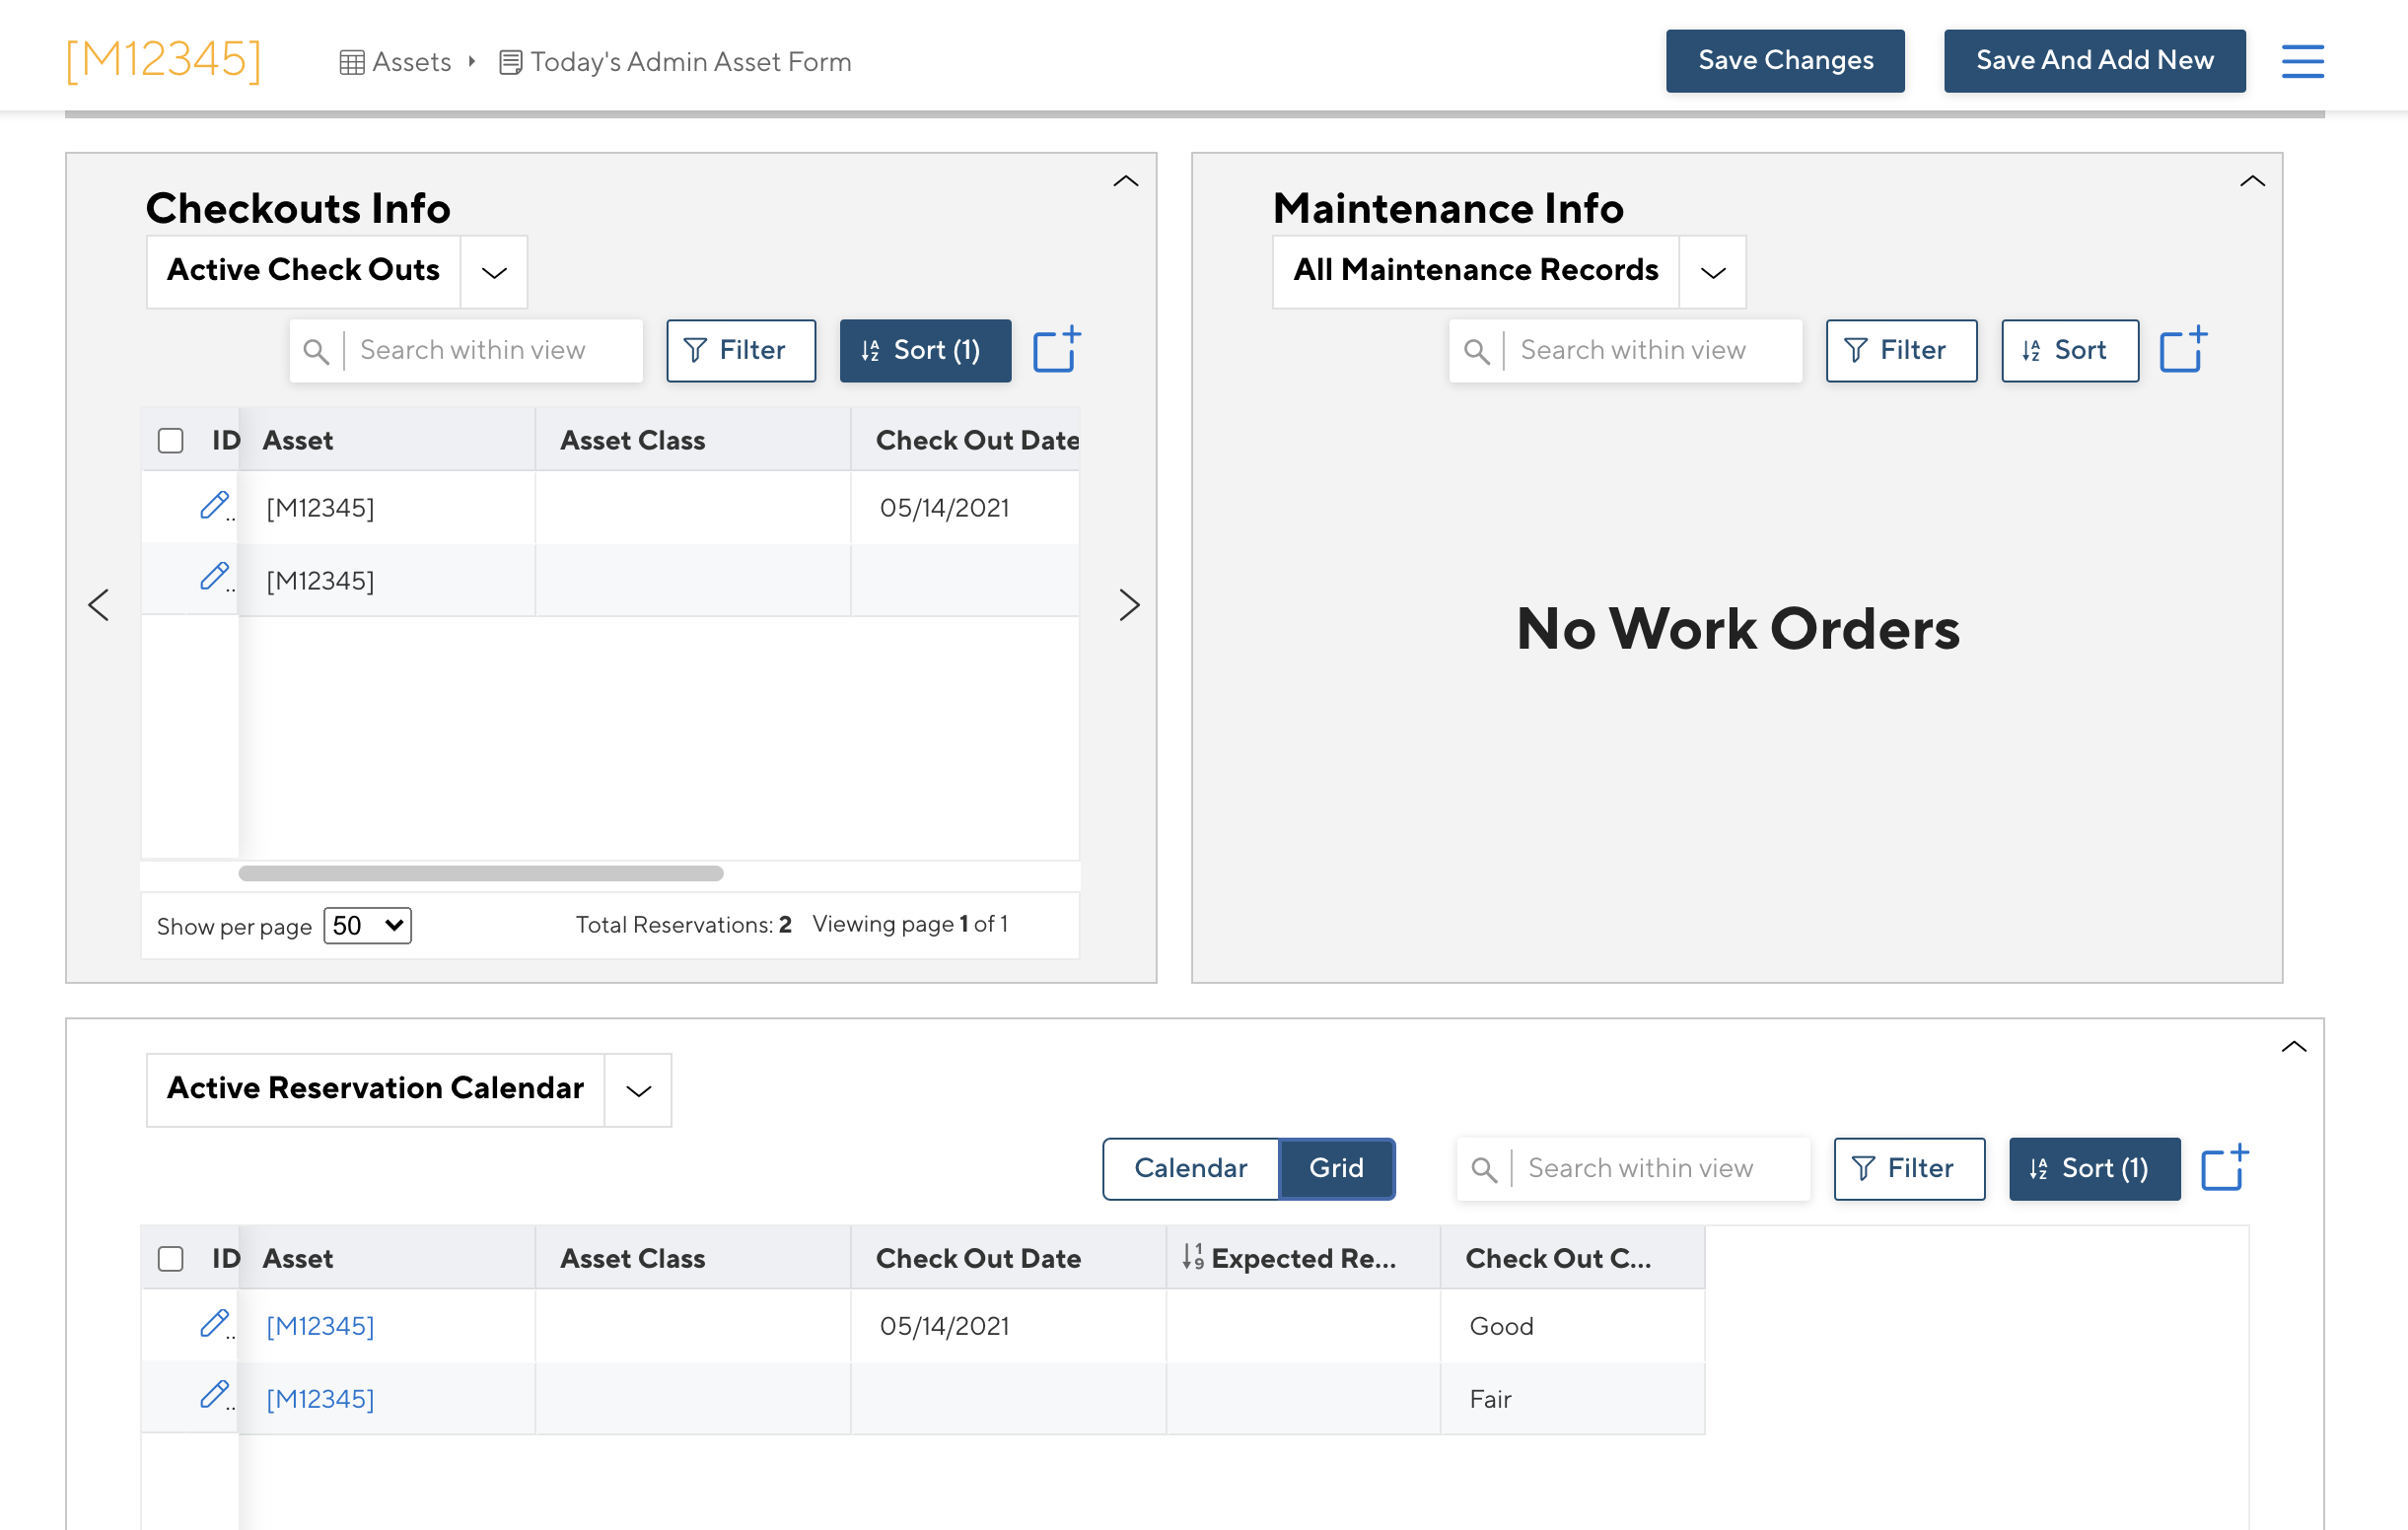Select all rows in reservation grid table
Viewport: 2408px width, 1530px height.
click(171, 1258)
